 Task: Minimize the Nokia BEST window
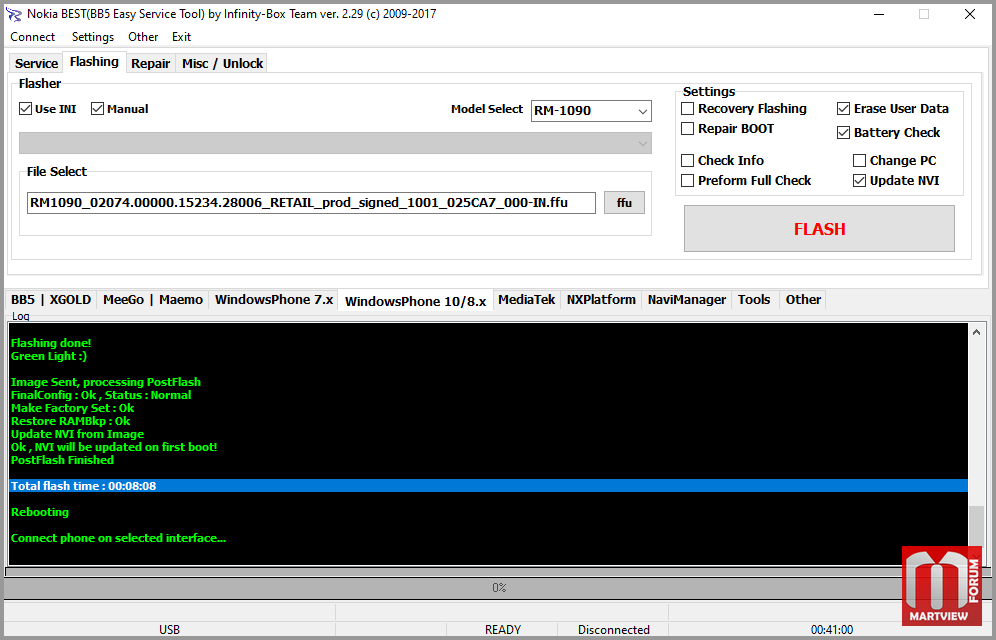click(x=878, y=14)
